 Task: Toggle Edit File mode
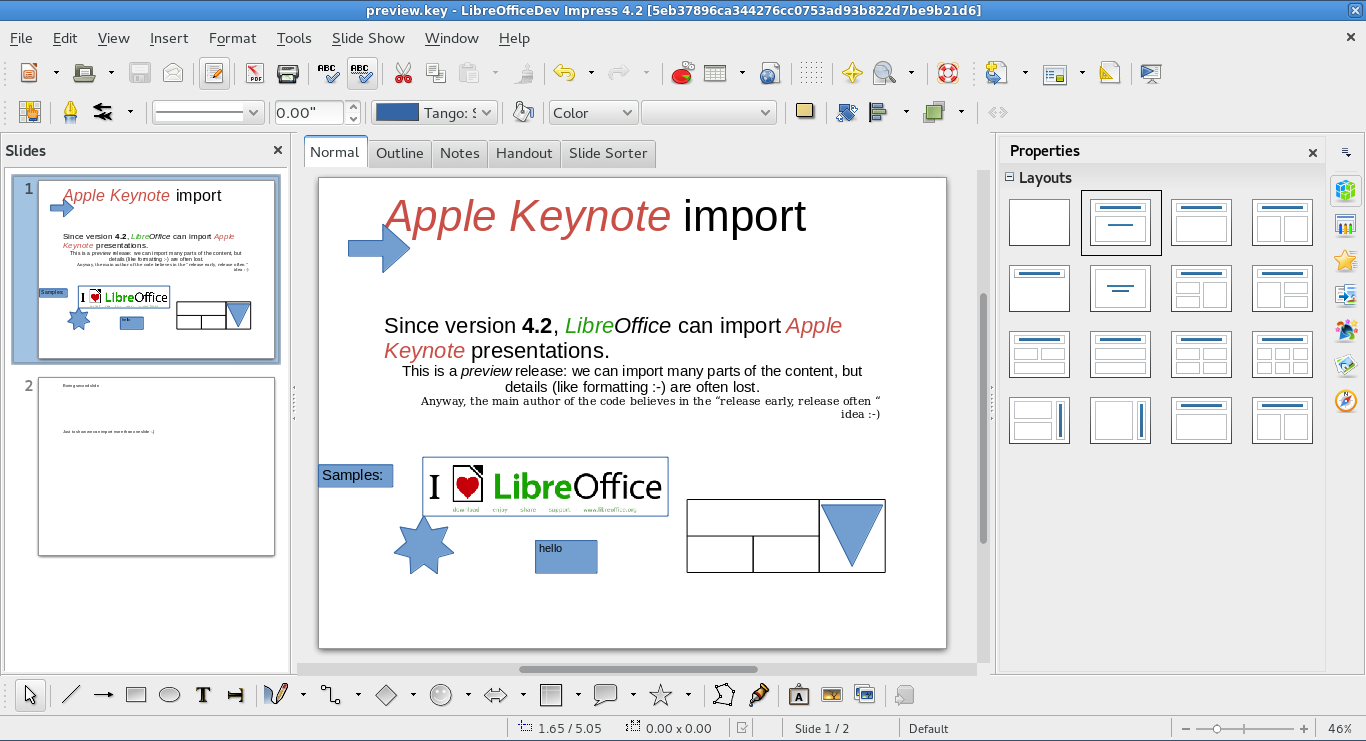213,73
